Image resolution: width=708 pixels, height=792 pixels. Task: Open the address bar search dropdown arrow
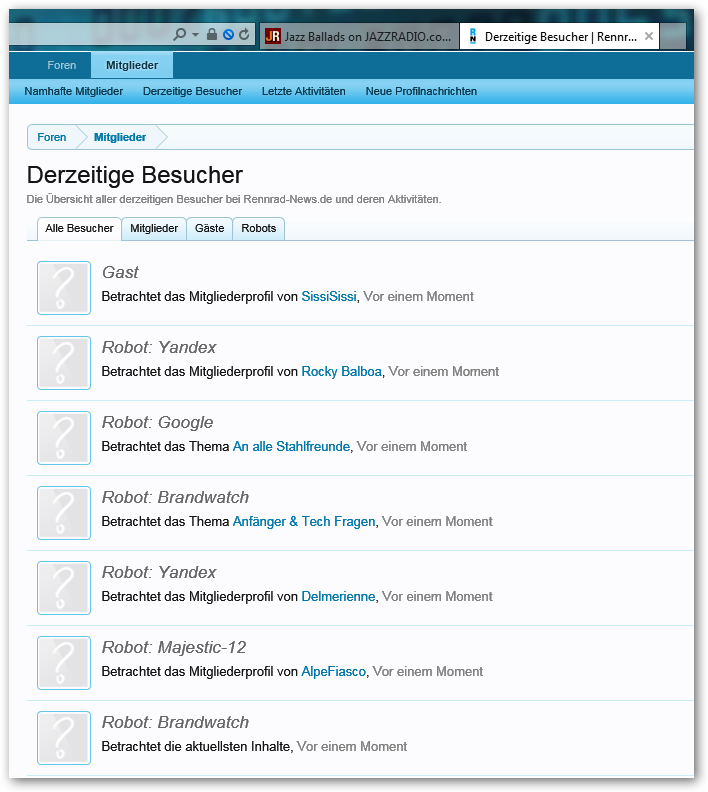pyautogui.click(x=195, y=35)
